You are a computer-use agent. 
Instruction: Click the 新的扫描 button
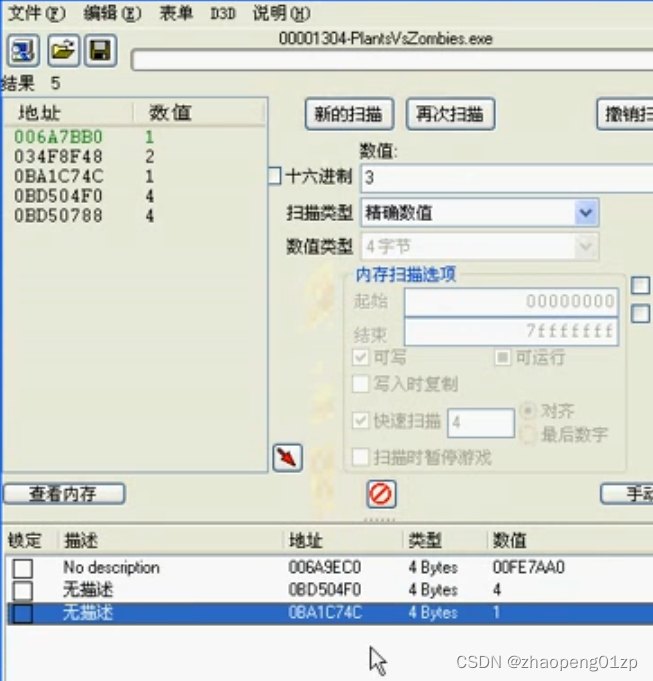(350, 114)
